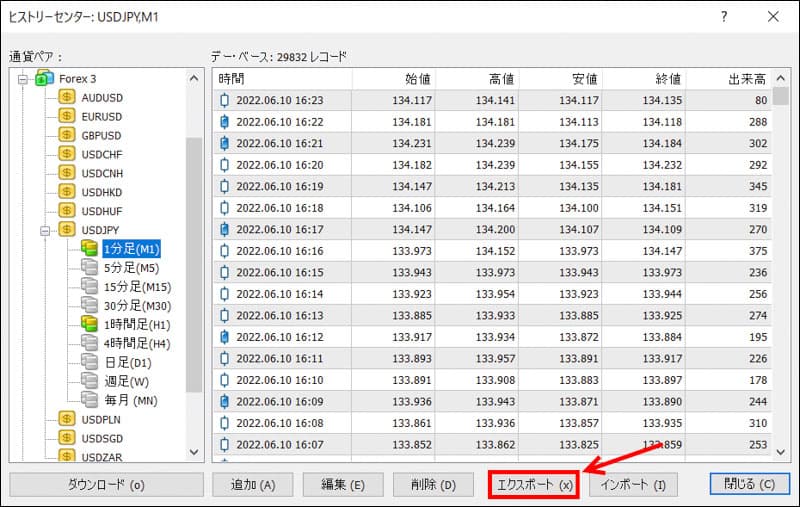
Task: Sort by the 時間 column header
Action: (282, 78)
